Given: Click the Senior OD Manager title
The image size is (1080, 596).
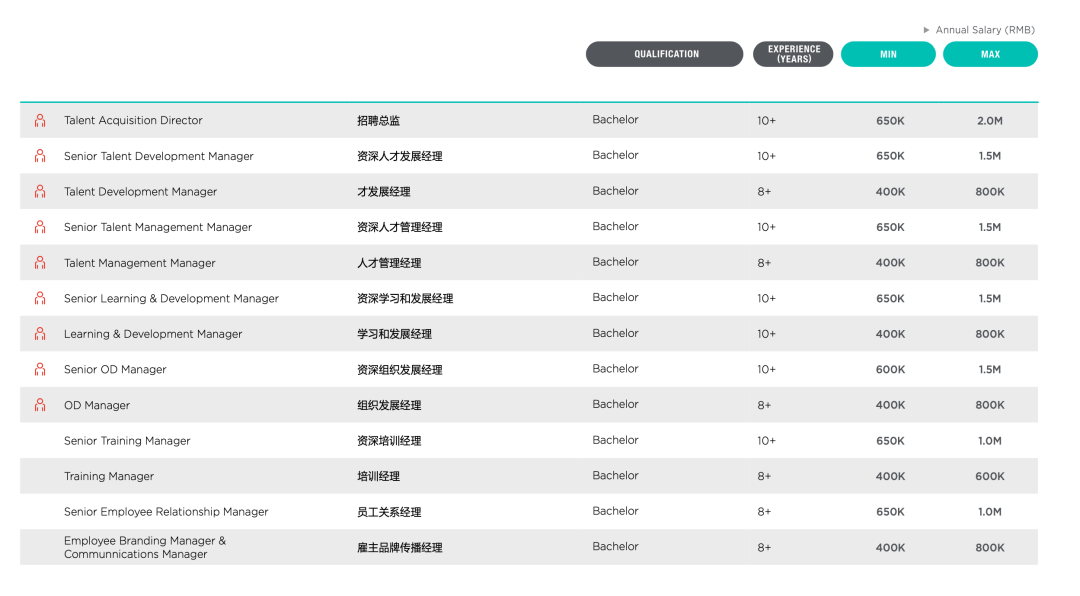Looking at the screenshot, I should (x=115, y=369).
